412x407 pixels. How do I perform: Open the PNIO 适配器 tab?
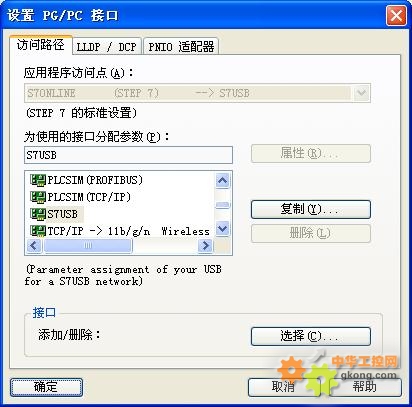pyautogui.click(x=181, y=46)
